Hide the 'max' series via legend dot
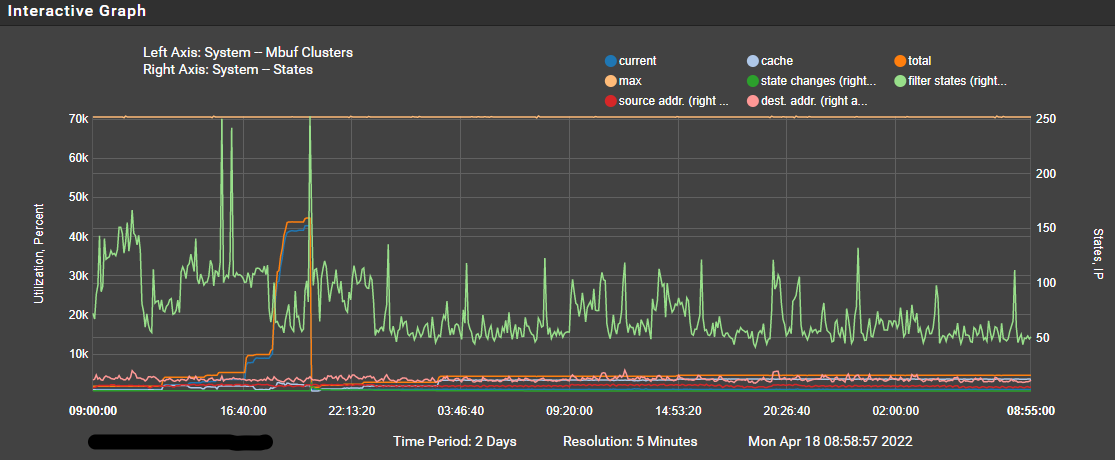Screen dimensions: 1115x460 pyautogui.click(x=609, y=81)
